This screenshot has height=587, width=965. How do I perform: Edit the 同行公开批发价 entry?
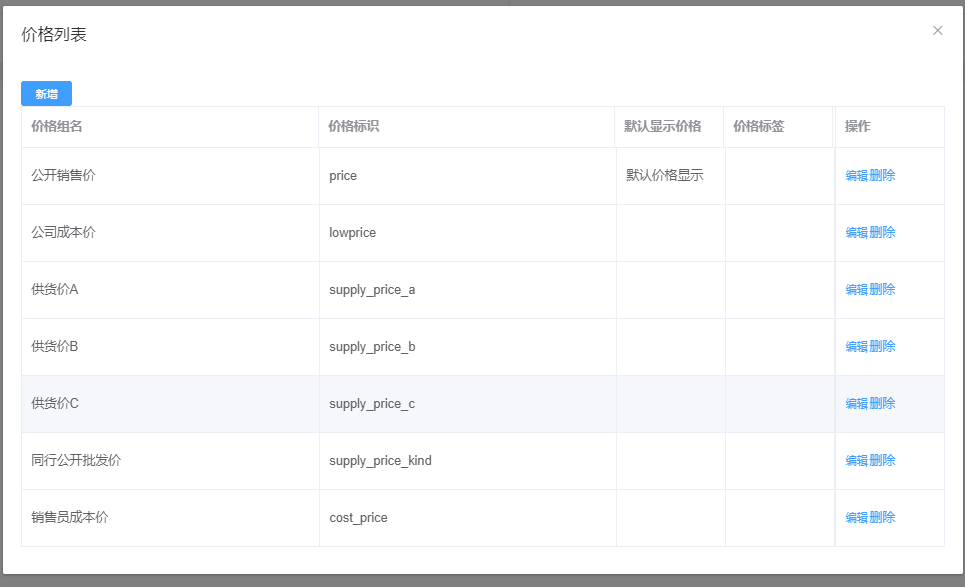(857, 461)
